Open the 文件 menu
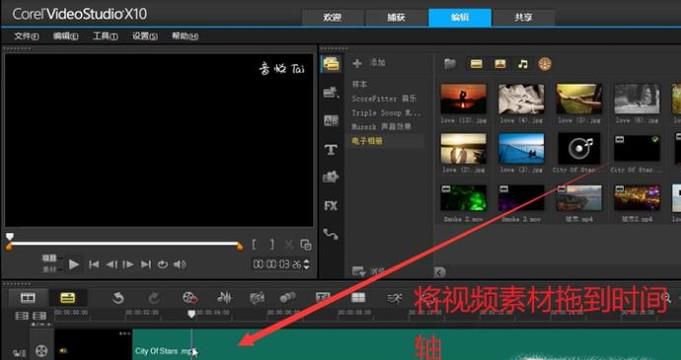Viewport: 681px width, 360px height. tap(26, 36)
